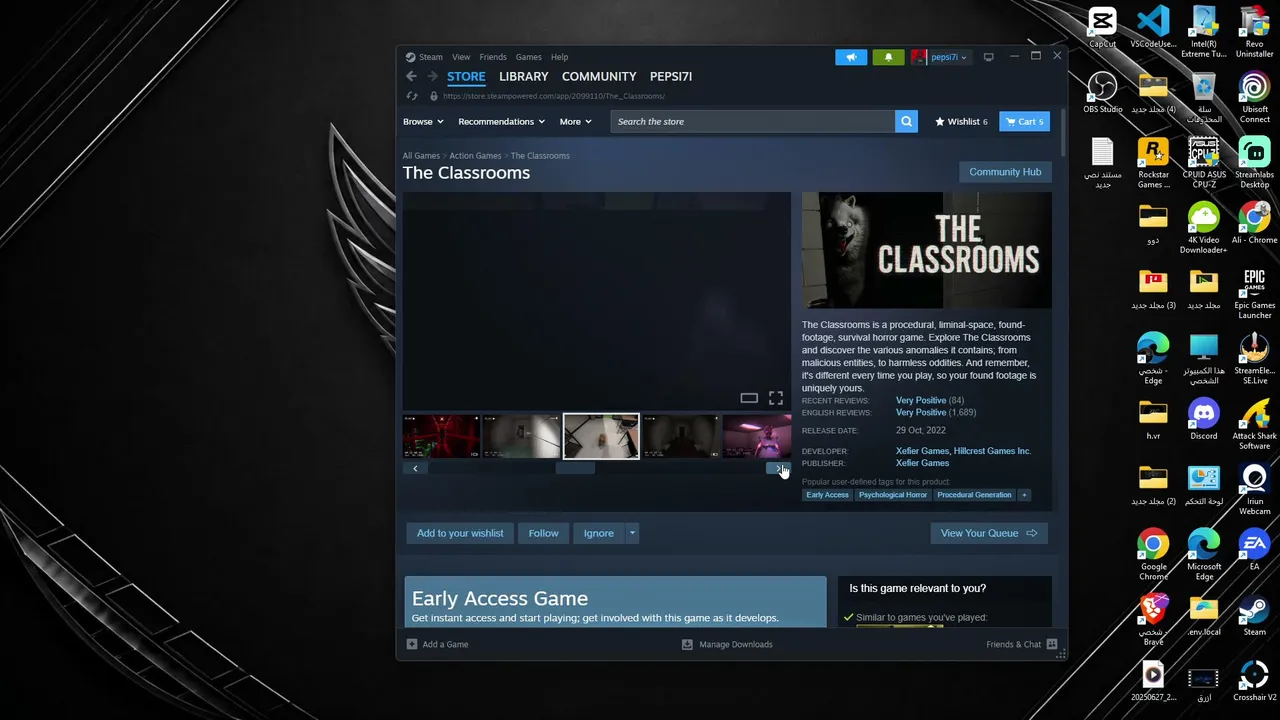This screenshot has height=720, width=1280.
Task: Open the Games menu
Action: coord(529,57)
